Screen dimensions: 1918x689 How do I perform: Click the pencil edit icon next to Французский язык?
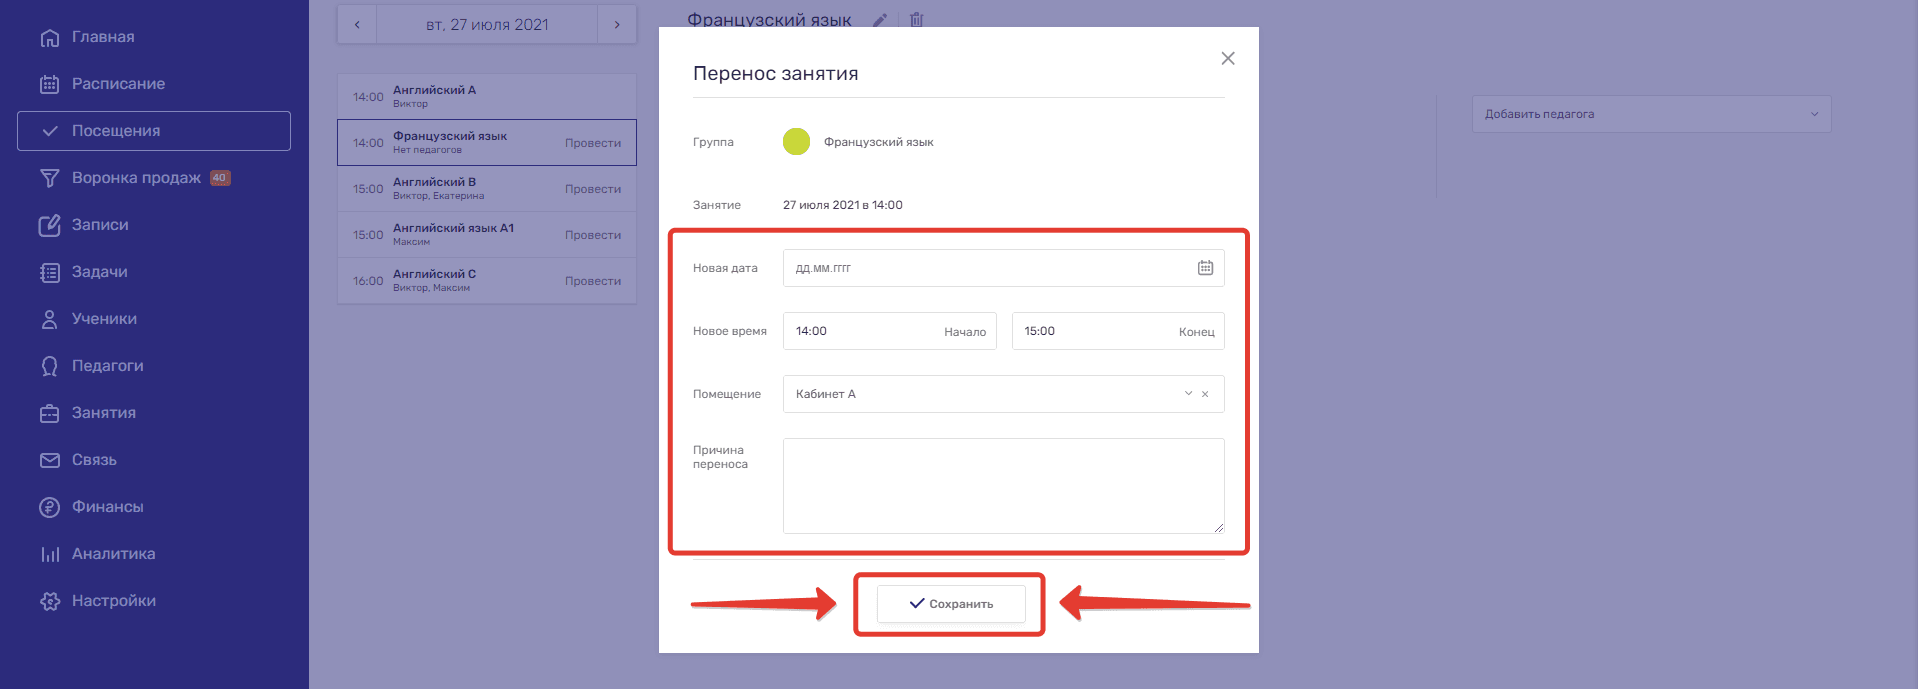(880, 20)
